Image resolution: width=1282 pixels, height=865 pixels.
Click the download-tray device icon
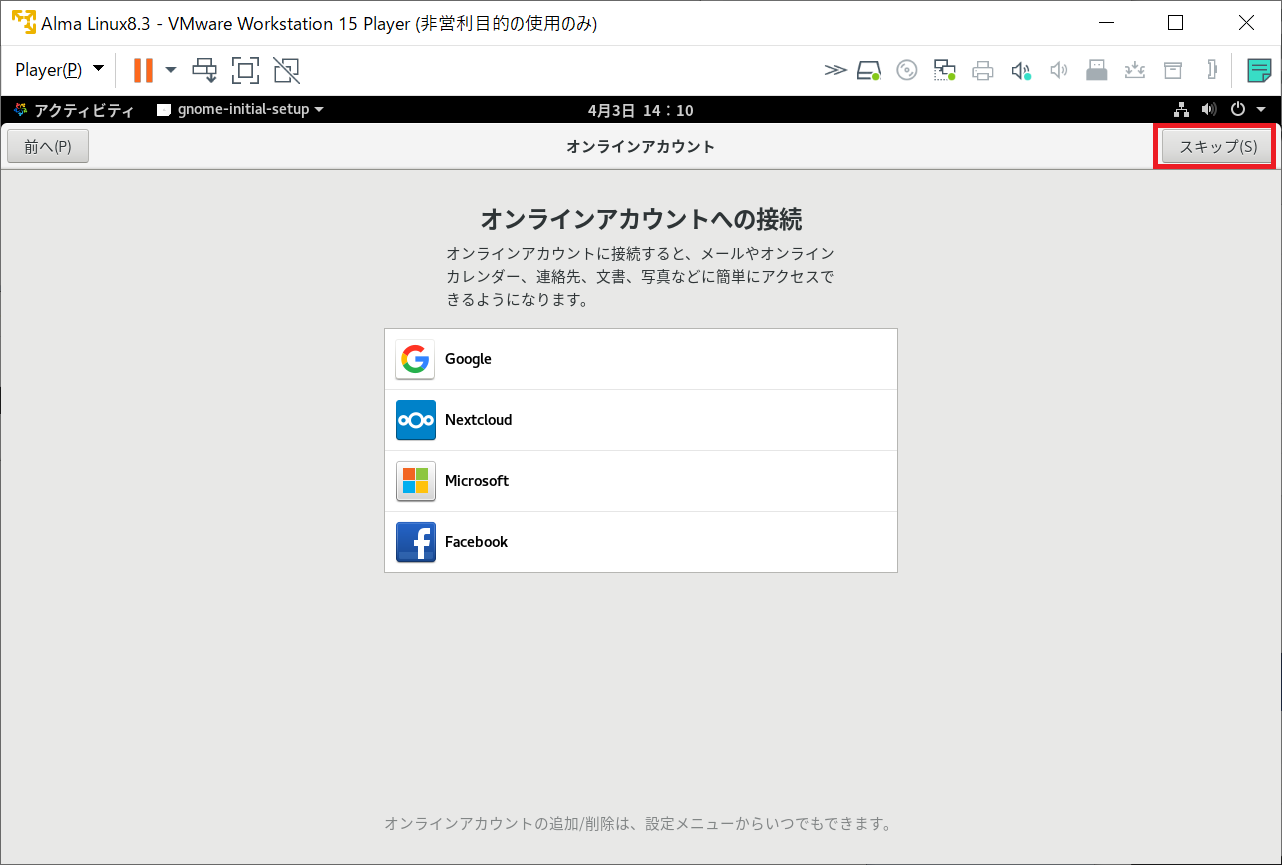click(1135, 70)
